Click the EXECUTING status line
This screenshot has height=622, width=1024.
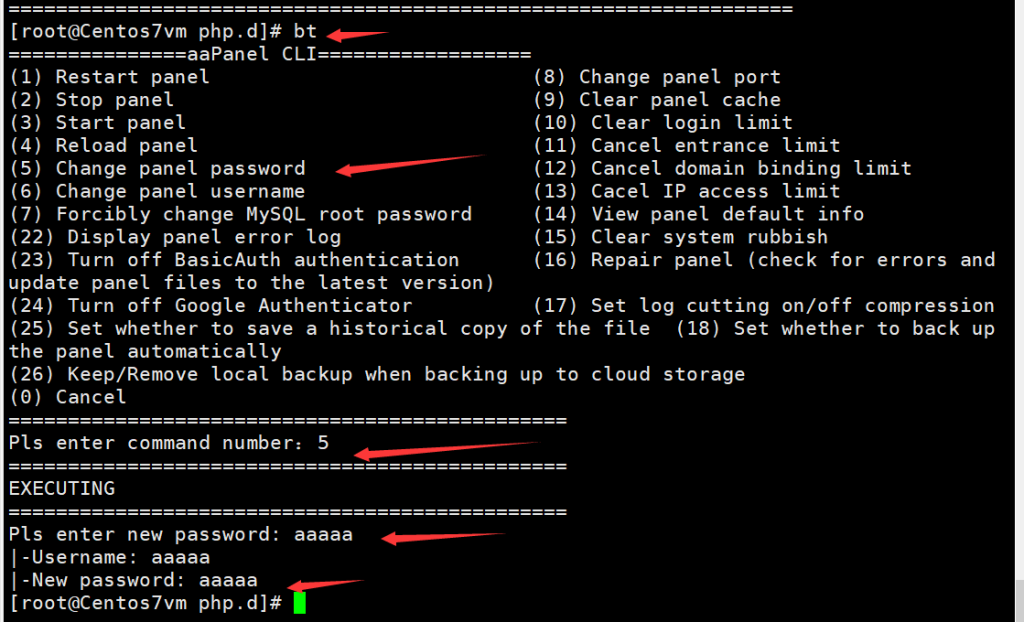62,489
